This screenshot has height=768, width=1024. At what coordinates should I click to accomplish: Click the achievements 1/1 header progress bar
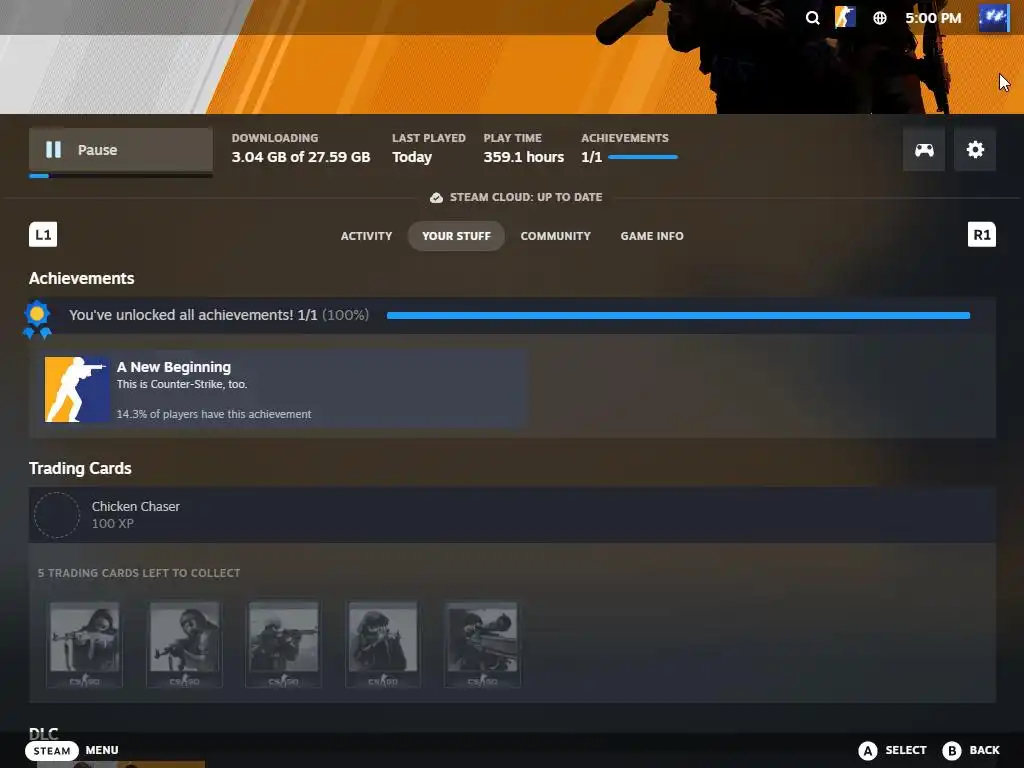point(643,157)
